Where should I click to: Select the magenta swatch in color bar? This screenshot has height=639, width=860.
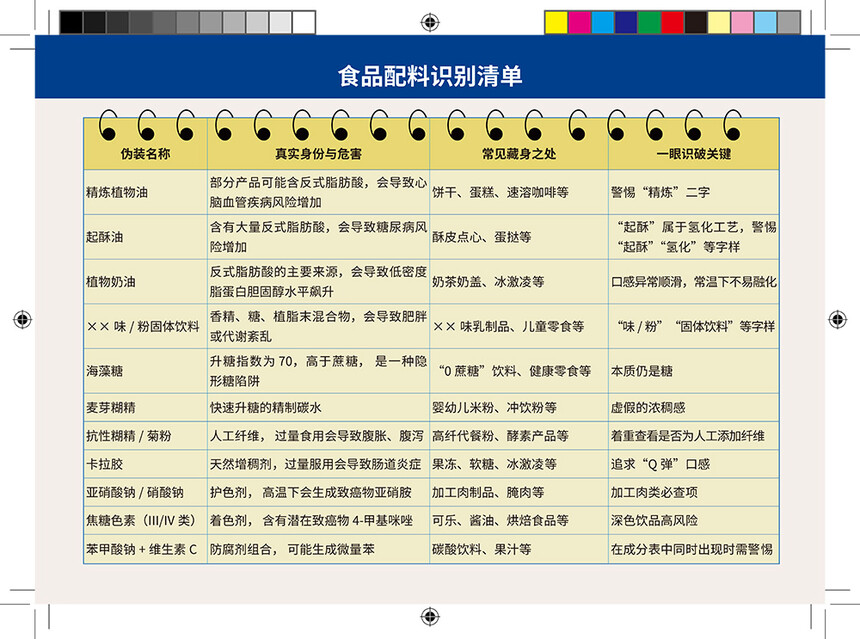[x=579, y=22]
